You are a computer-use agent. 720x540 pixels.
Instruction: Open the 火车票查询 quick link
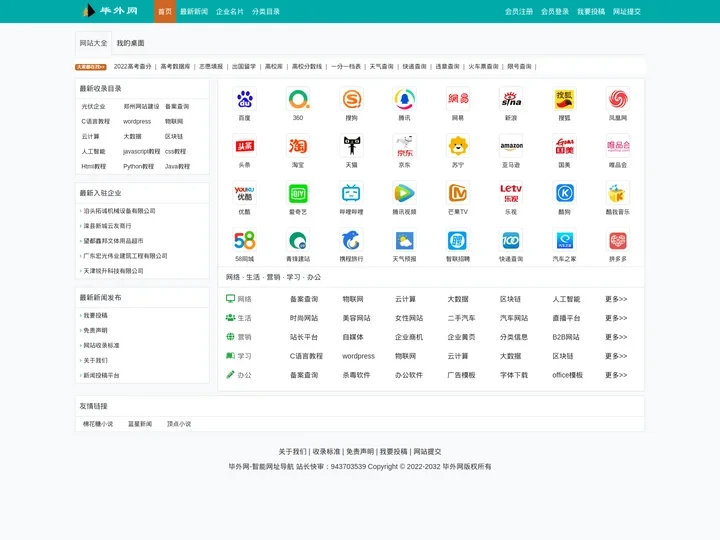pos(484,67)
